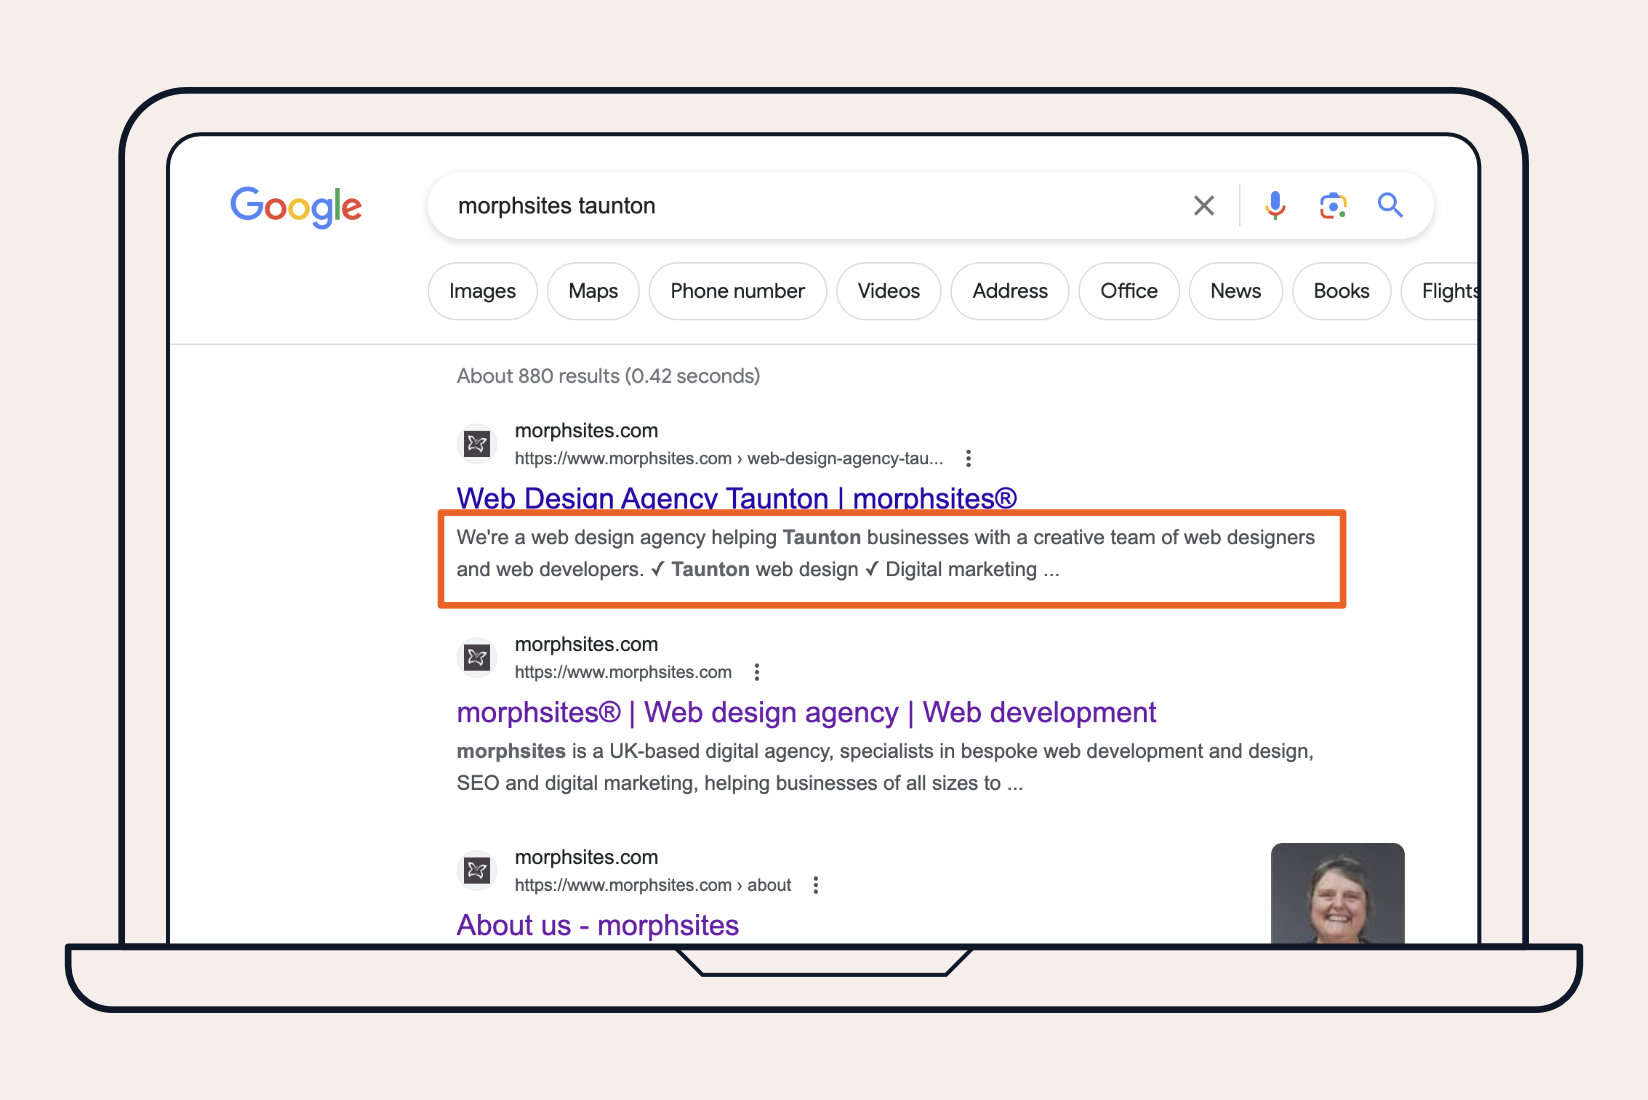The image size is (1648, 1100).
Task: Click the morphsites.com site name in first result
Action: 586,431
